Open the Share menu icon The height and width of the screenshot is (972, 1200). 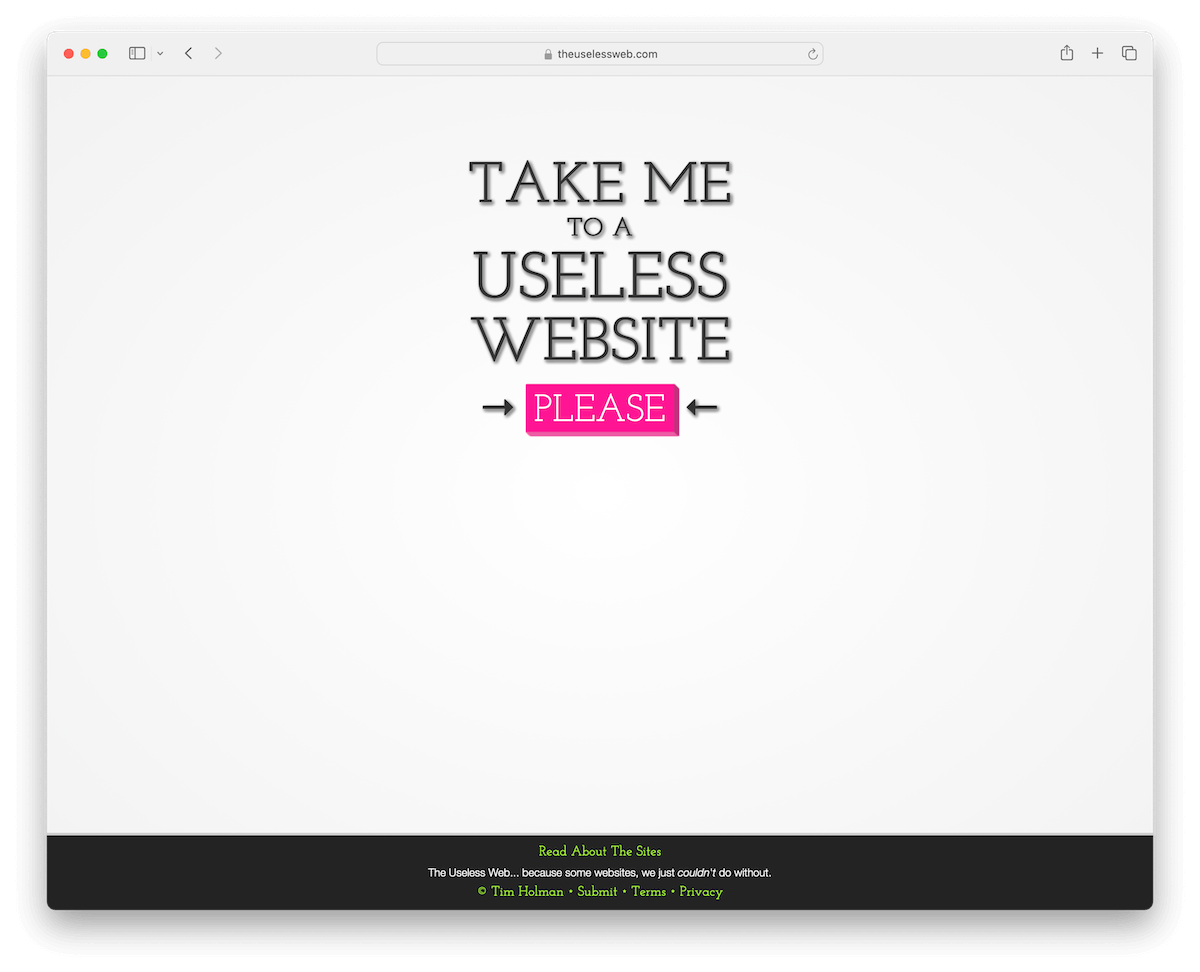(x=1067, y=53)
